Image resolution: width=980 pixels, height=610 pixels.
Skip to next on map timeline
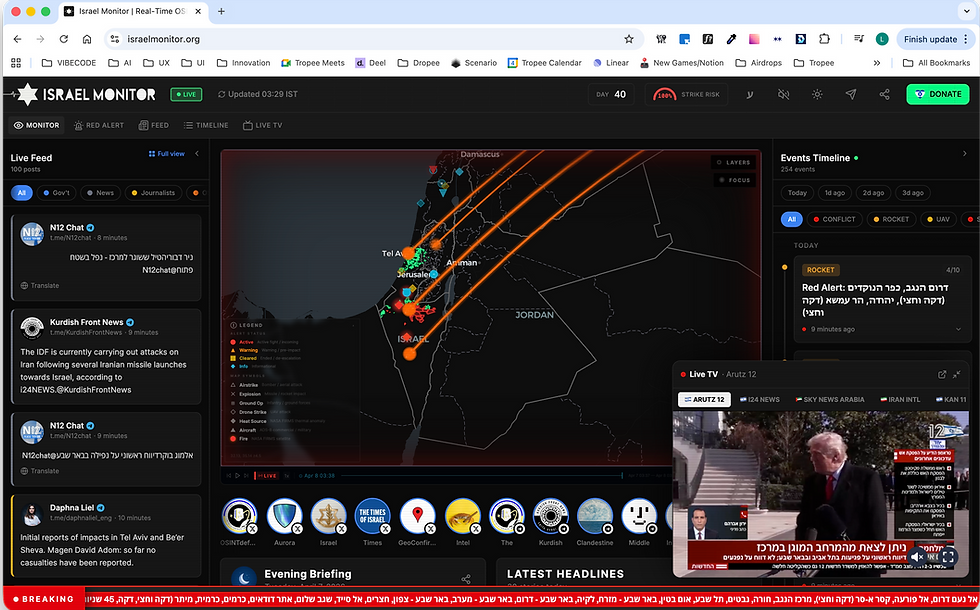[247, 476]
